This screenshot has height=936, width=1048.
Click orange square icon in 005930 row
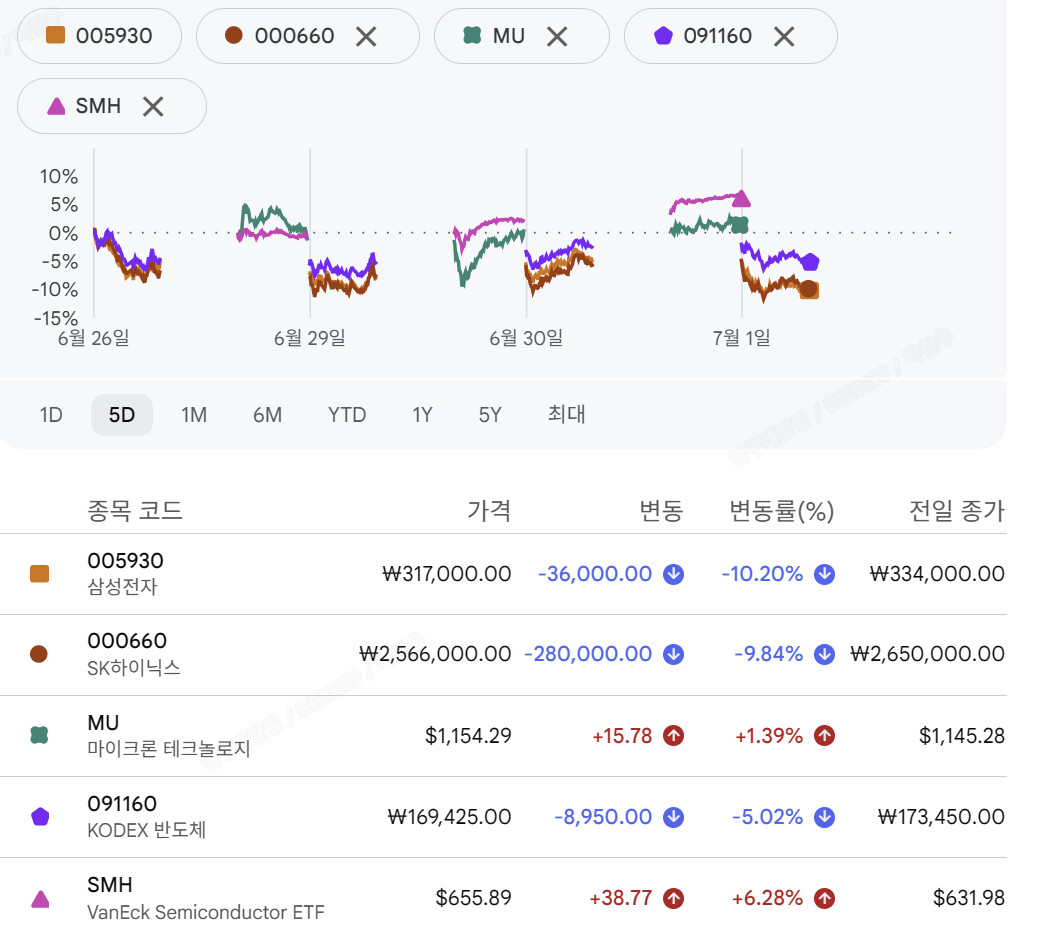[39, 574]
